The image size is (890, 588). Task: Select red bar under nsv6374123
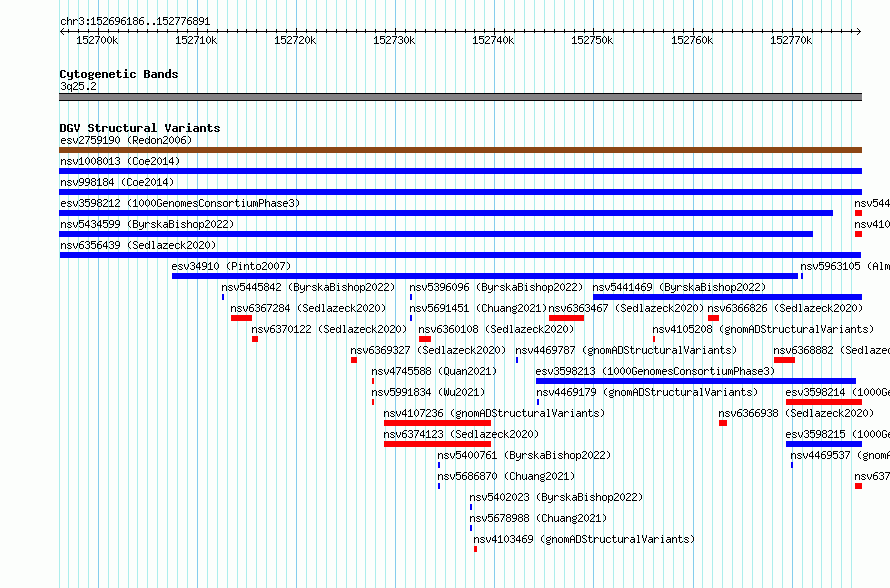(x=437, y=444)
